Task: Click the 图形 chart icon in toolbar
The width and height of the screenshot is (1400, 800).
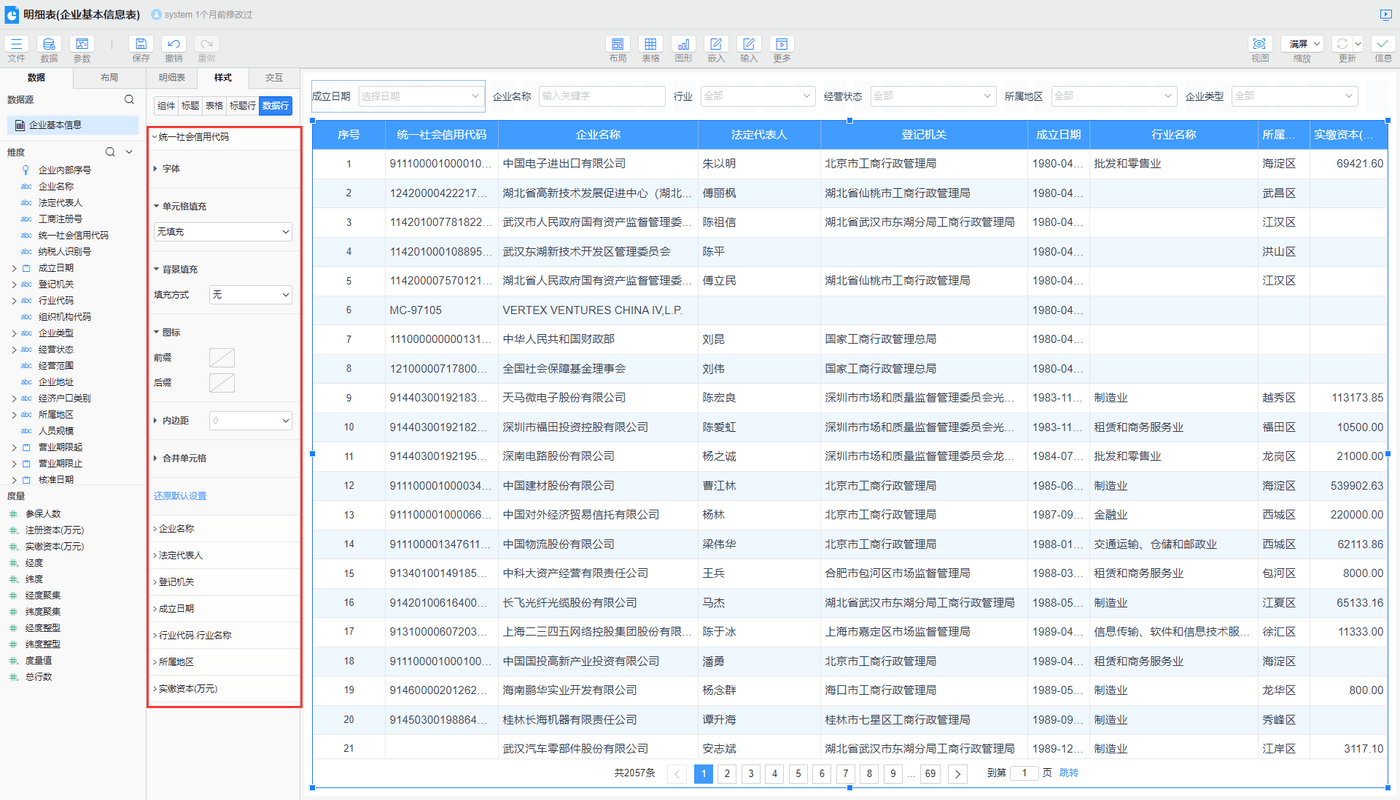Action: coord(683,45)
